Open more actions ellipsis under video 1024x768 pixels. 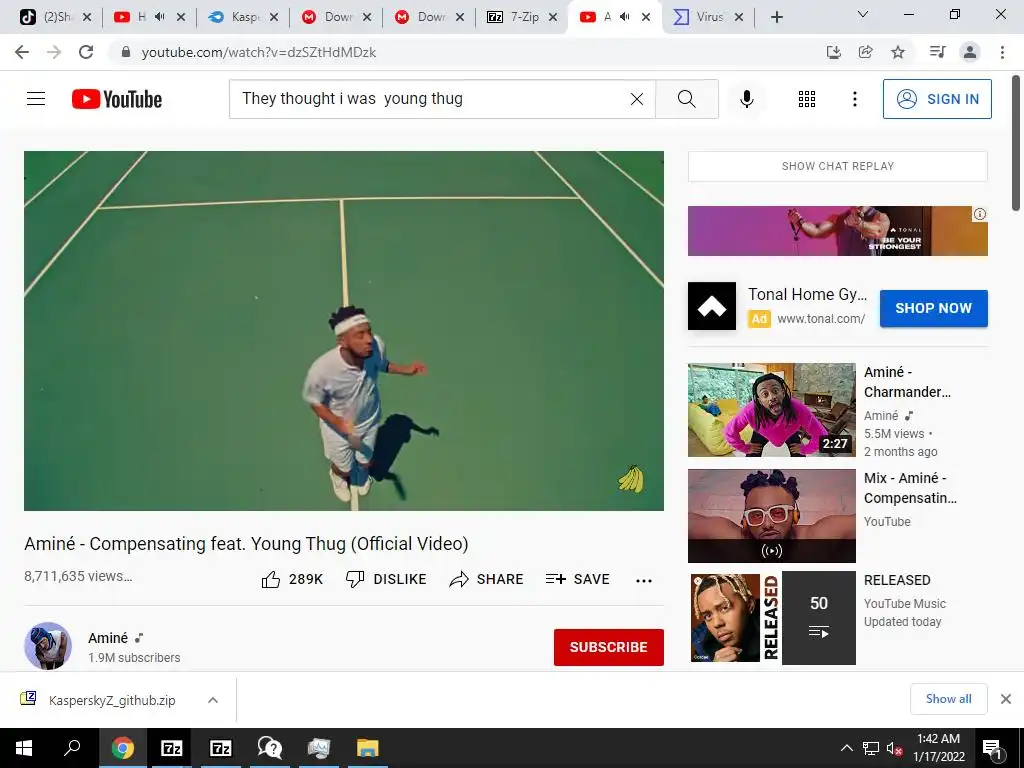[x=644, y=581]
